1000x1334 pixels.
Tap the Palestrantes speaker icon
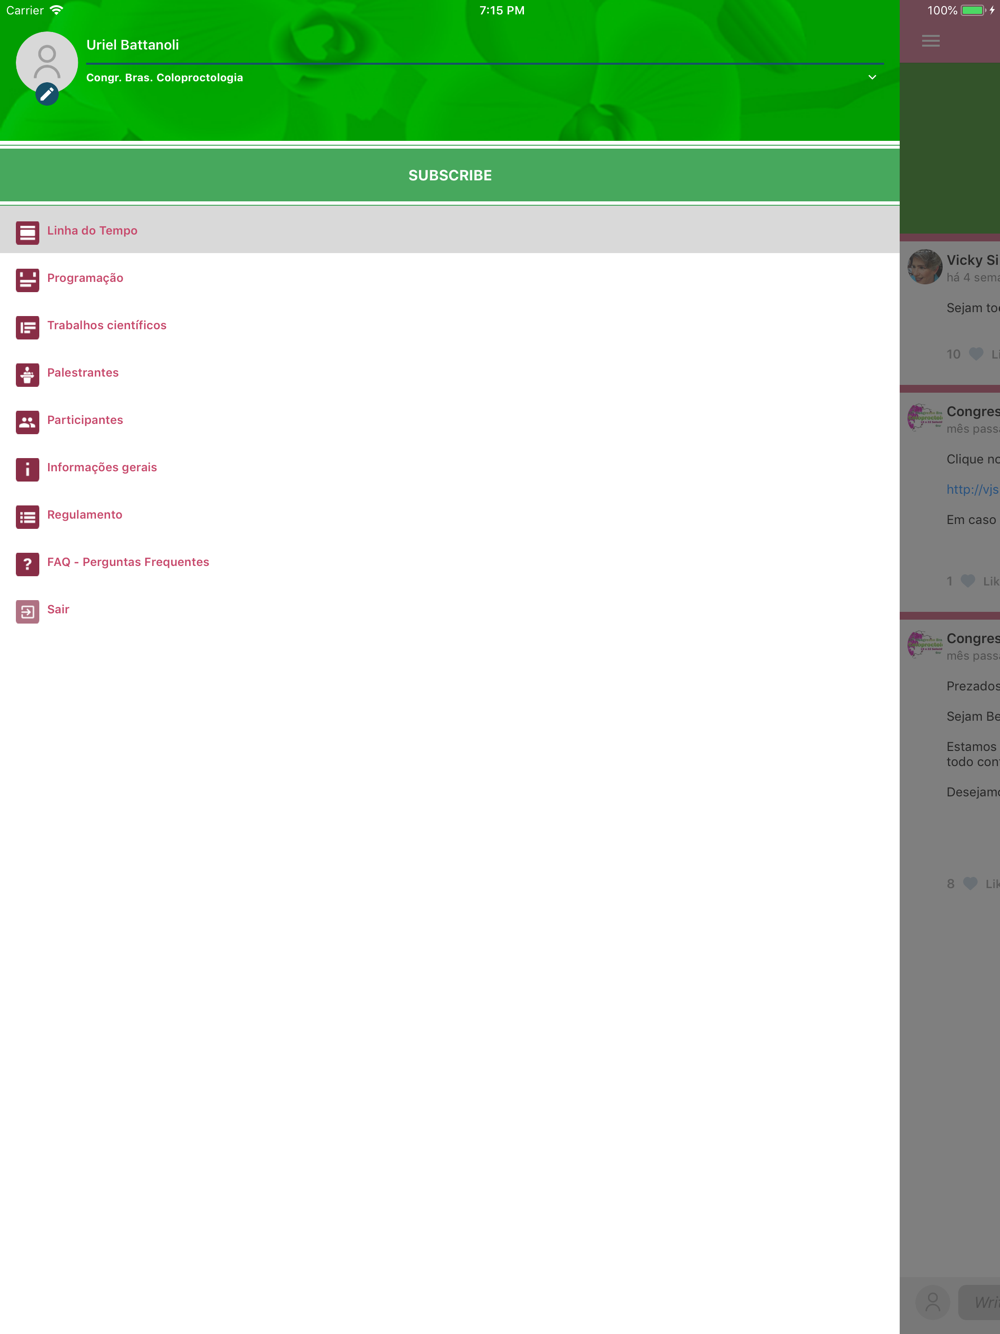click(x=27, y=374)
